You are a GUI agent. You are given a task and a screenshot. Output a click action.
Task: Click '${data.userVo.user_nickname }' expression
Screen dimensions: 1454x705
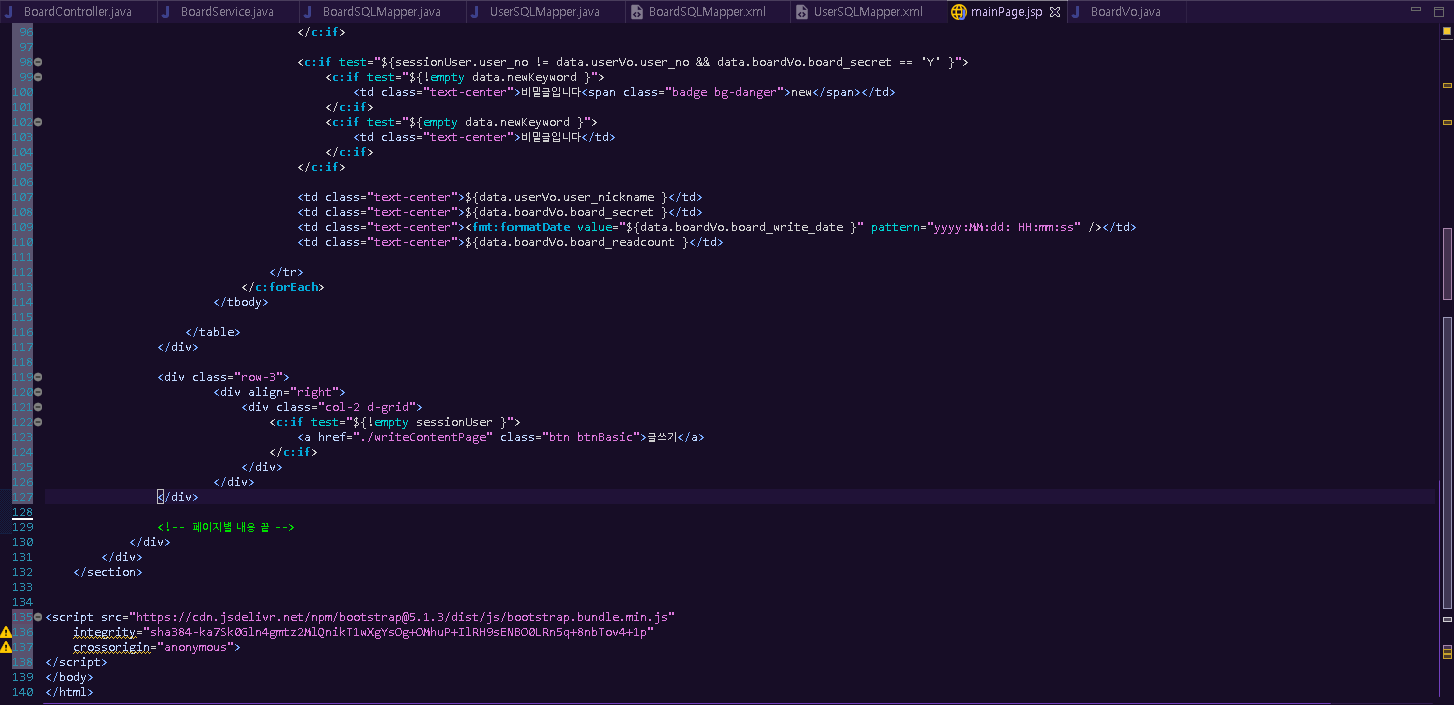[566, 197]
